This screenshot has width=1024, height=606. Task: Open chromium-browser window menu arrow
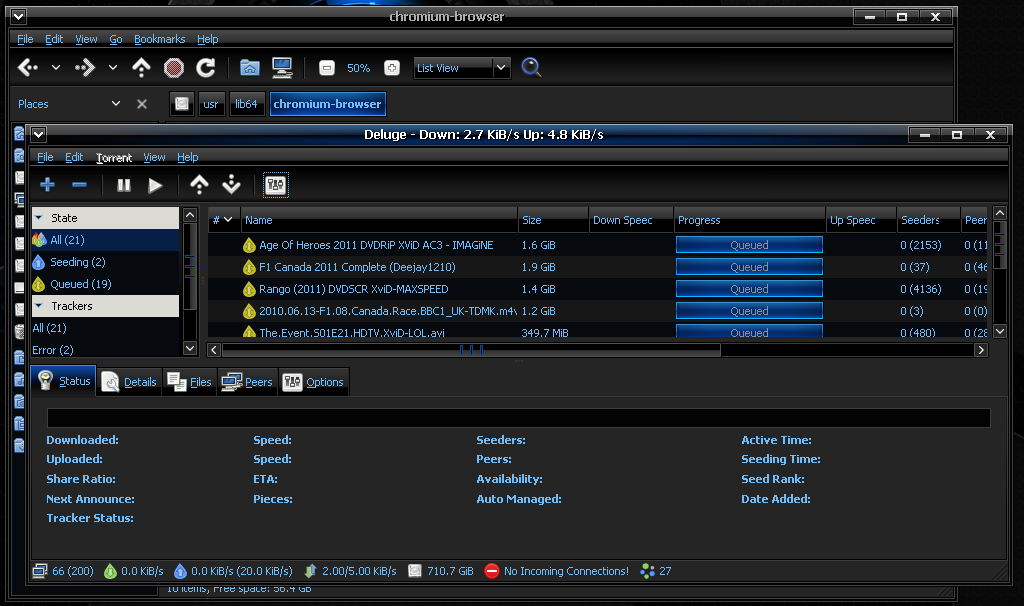coord(19,16)
